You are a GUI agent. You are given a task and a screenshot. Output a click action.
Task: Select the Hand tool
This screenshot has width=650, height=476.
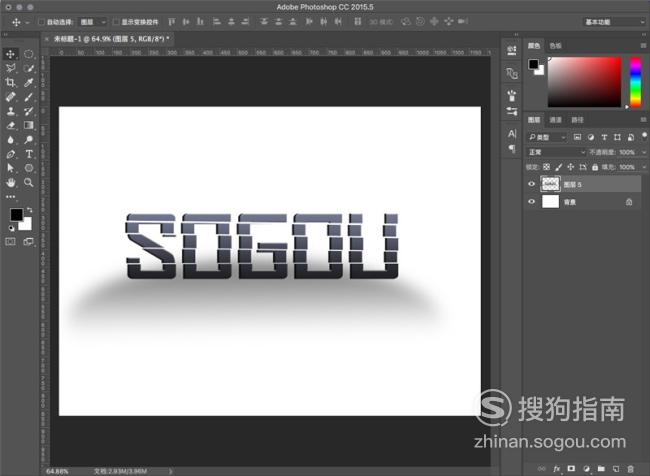(x=10, y=182)
